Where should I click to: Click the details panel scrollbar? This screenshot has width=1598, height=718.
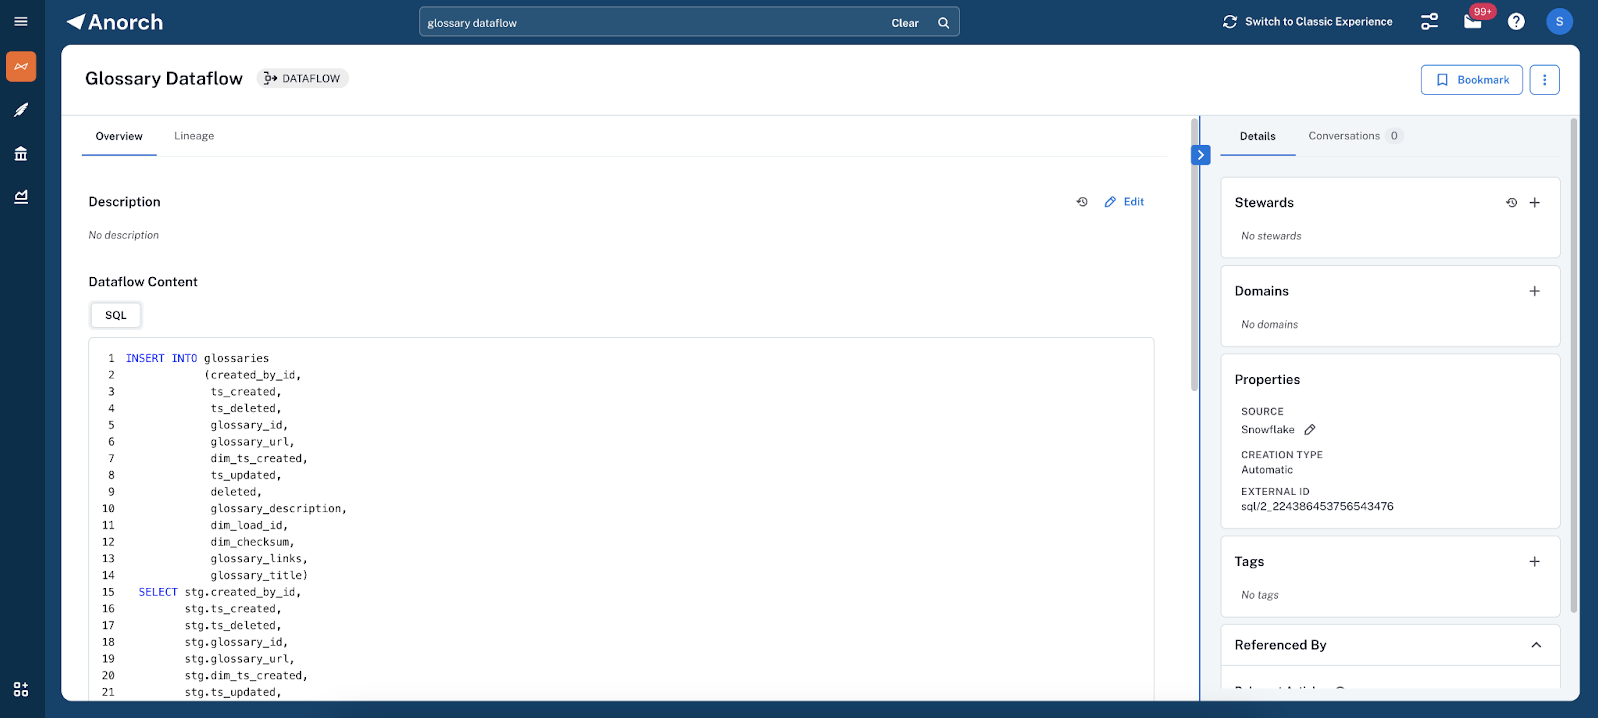tap(1574, 365)
